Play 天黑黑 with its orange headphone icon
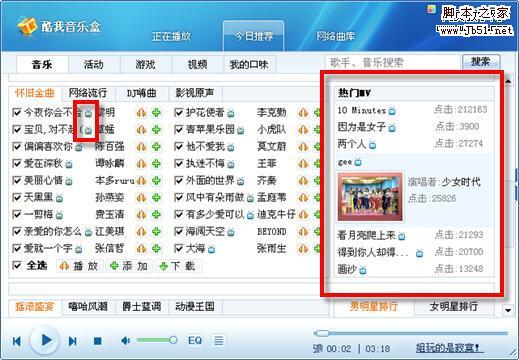 coord(141,198)
